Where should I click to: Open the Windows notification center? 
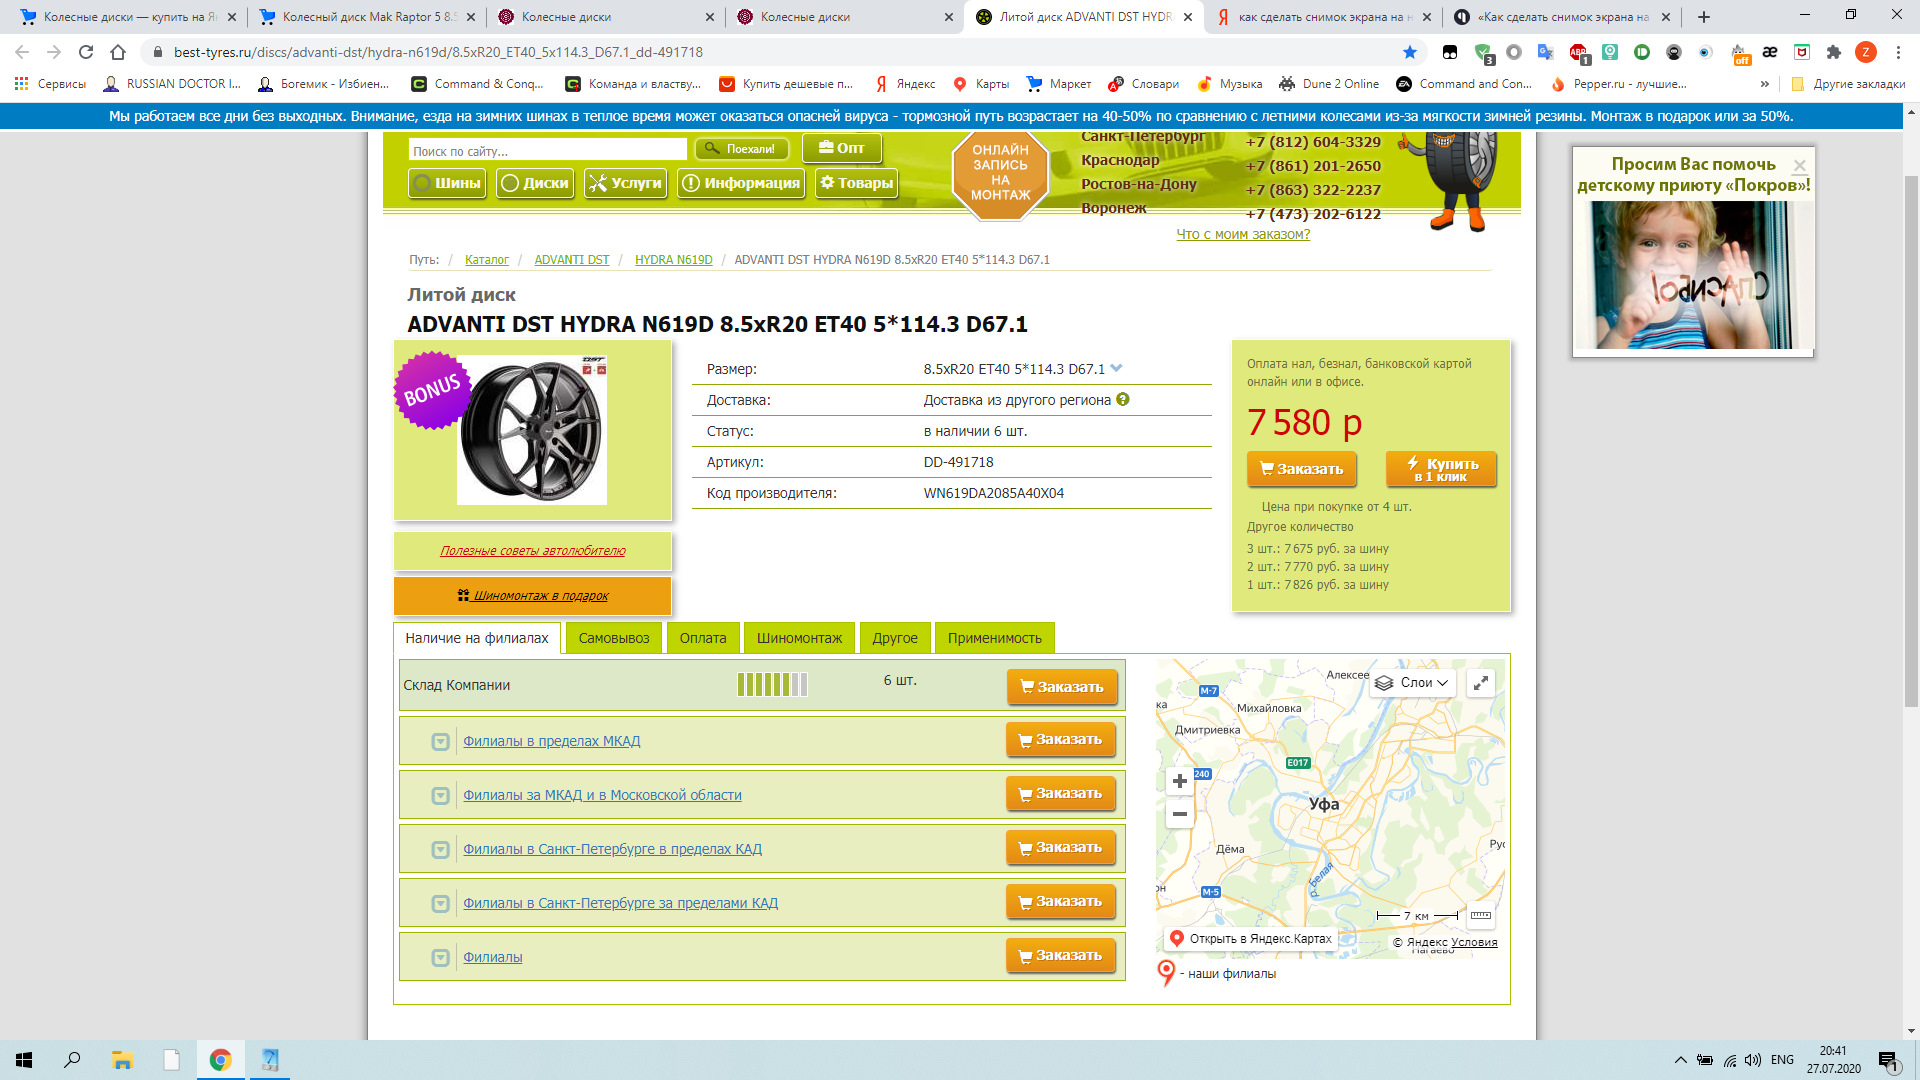click(1888, 1060)
